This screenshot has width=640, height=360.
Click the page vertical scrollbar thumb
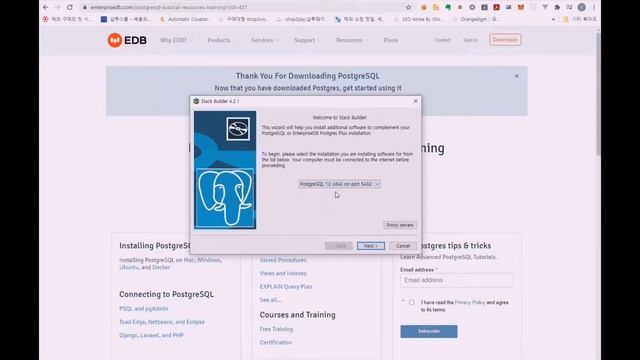click(x=598, y=94)
